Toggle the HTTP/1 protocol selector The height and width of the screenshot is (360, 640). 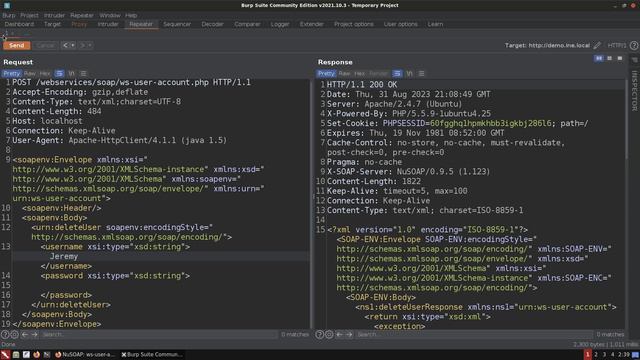617,45
